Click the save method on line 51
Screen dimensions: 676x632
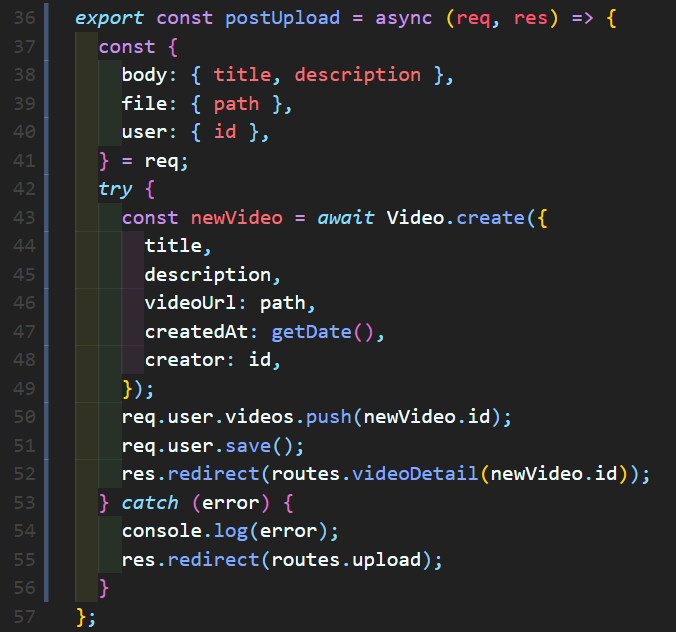(248, 446)
